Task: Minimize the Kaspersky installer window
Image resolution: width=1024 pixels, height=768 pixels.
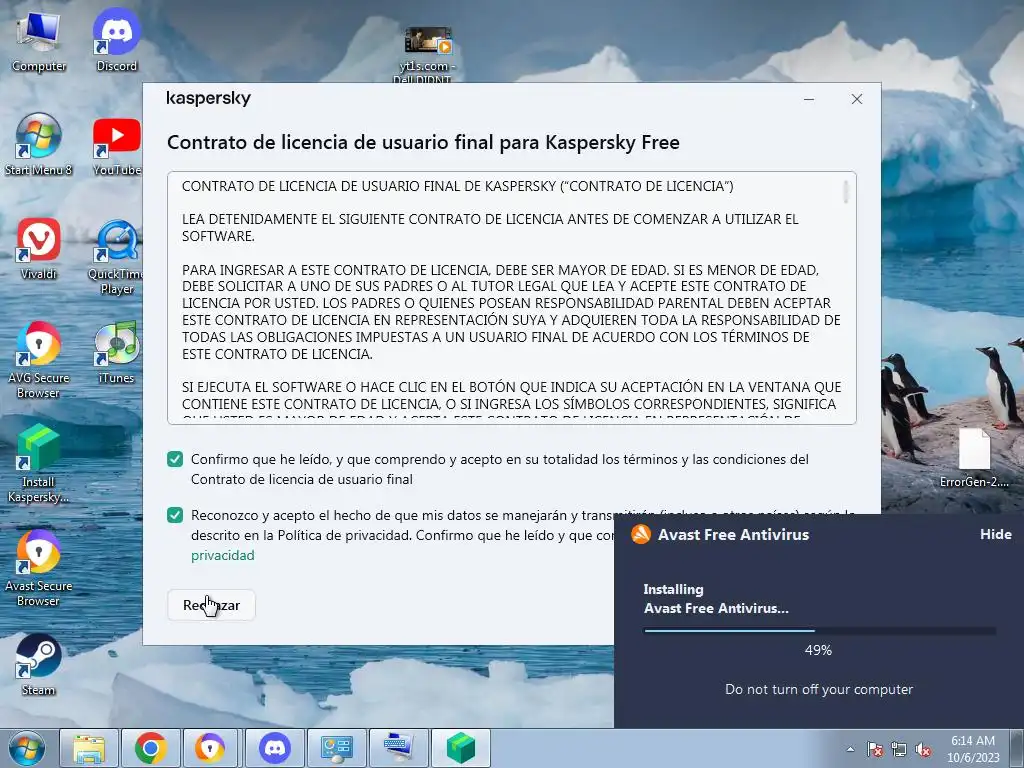Action: click(808, 99)
